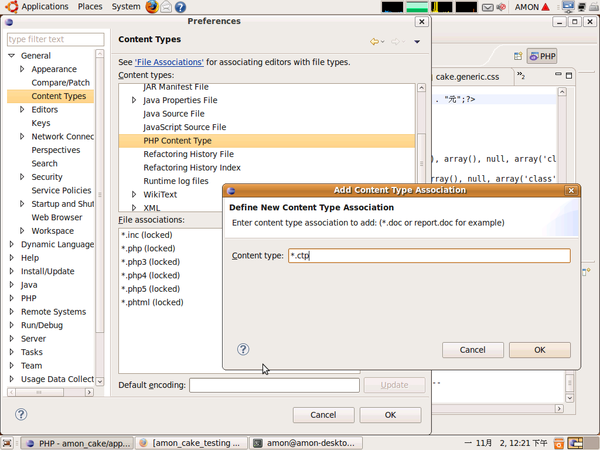Select the PHP perspective button
The width and height of the screenshot is (600, 450).
[x=542, y=56]
